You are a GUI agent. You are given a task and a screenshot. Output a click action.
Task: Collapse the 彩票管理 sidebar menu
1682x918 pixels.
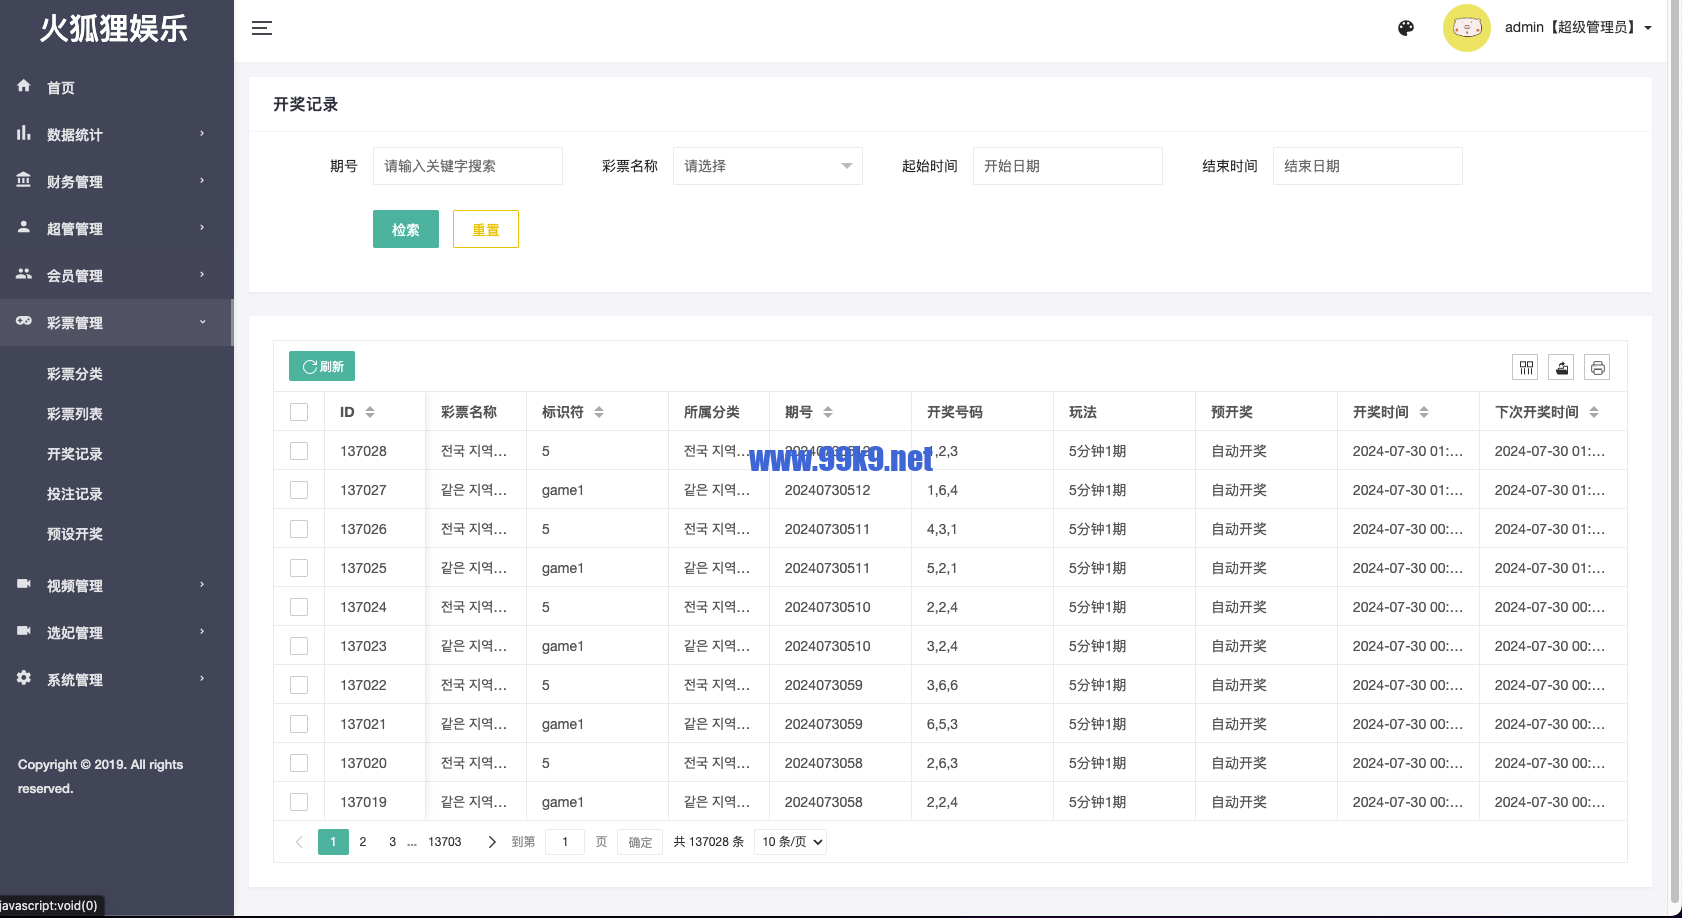[x=117, y=322]
